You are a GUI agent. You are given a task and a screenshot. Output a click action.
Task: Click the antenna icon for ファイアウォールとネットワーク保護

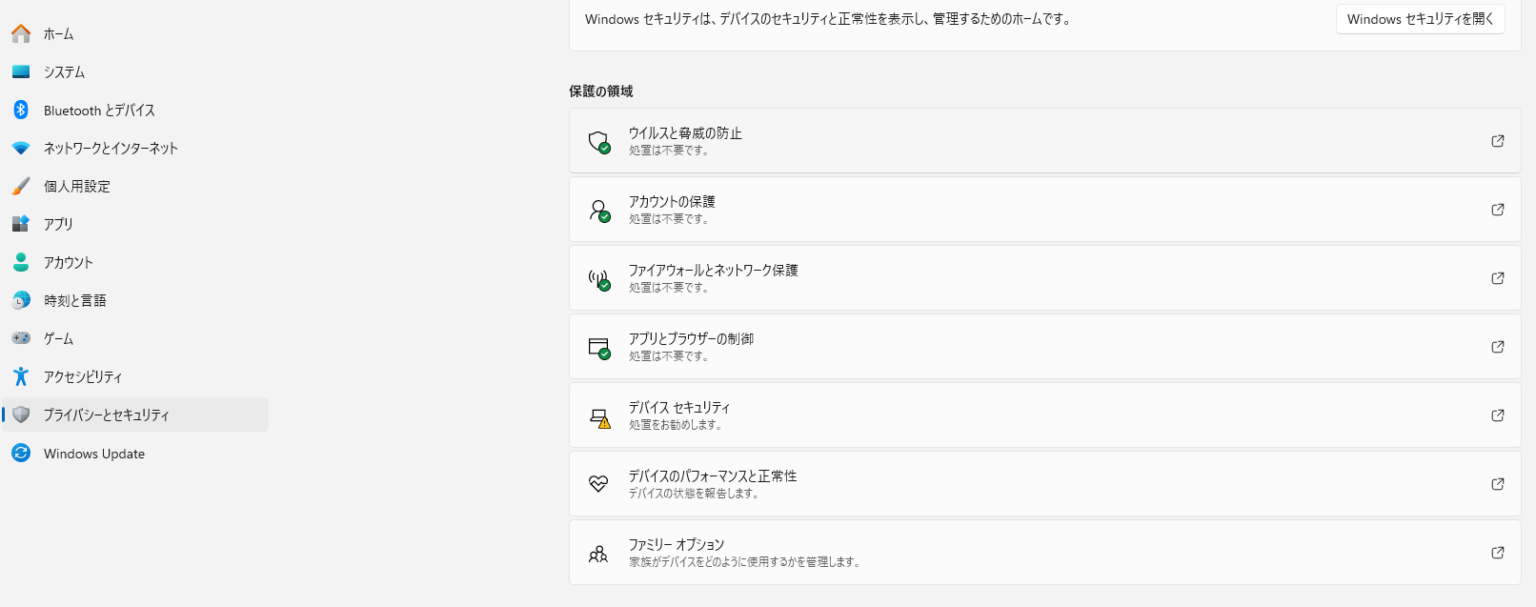598,279
